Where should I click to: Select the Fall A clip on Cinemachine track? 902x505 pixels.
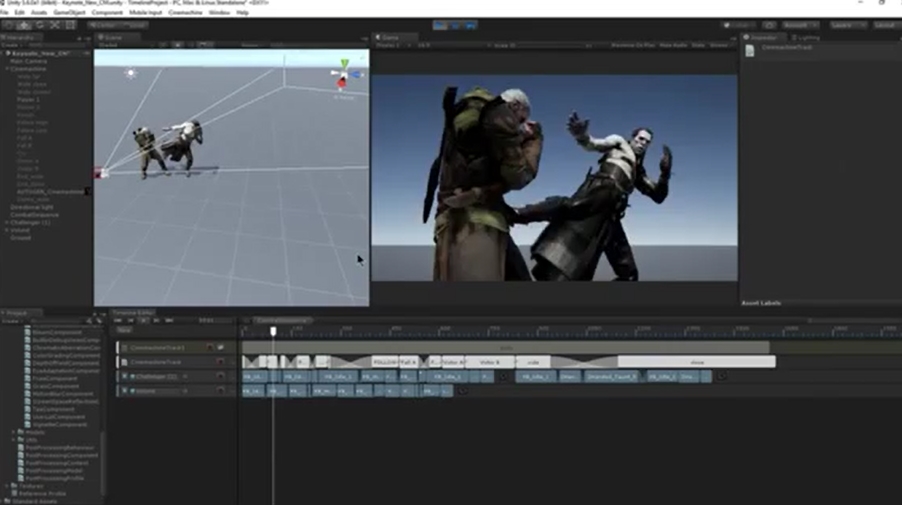(x=408, y=362)
